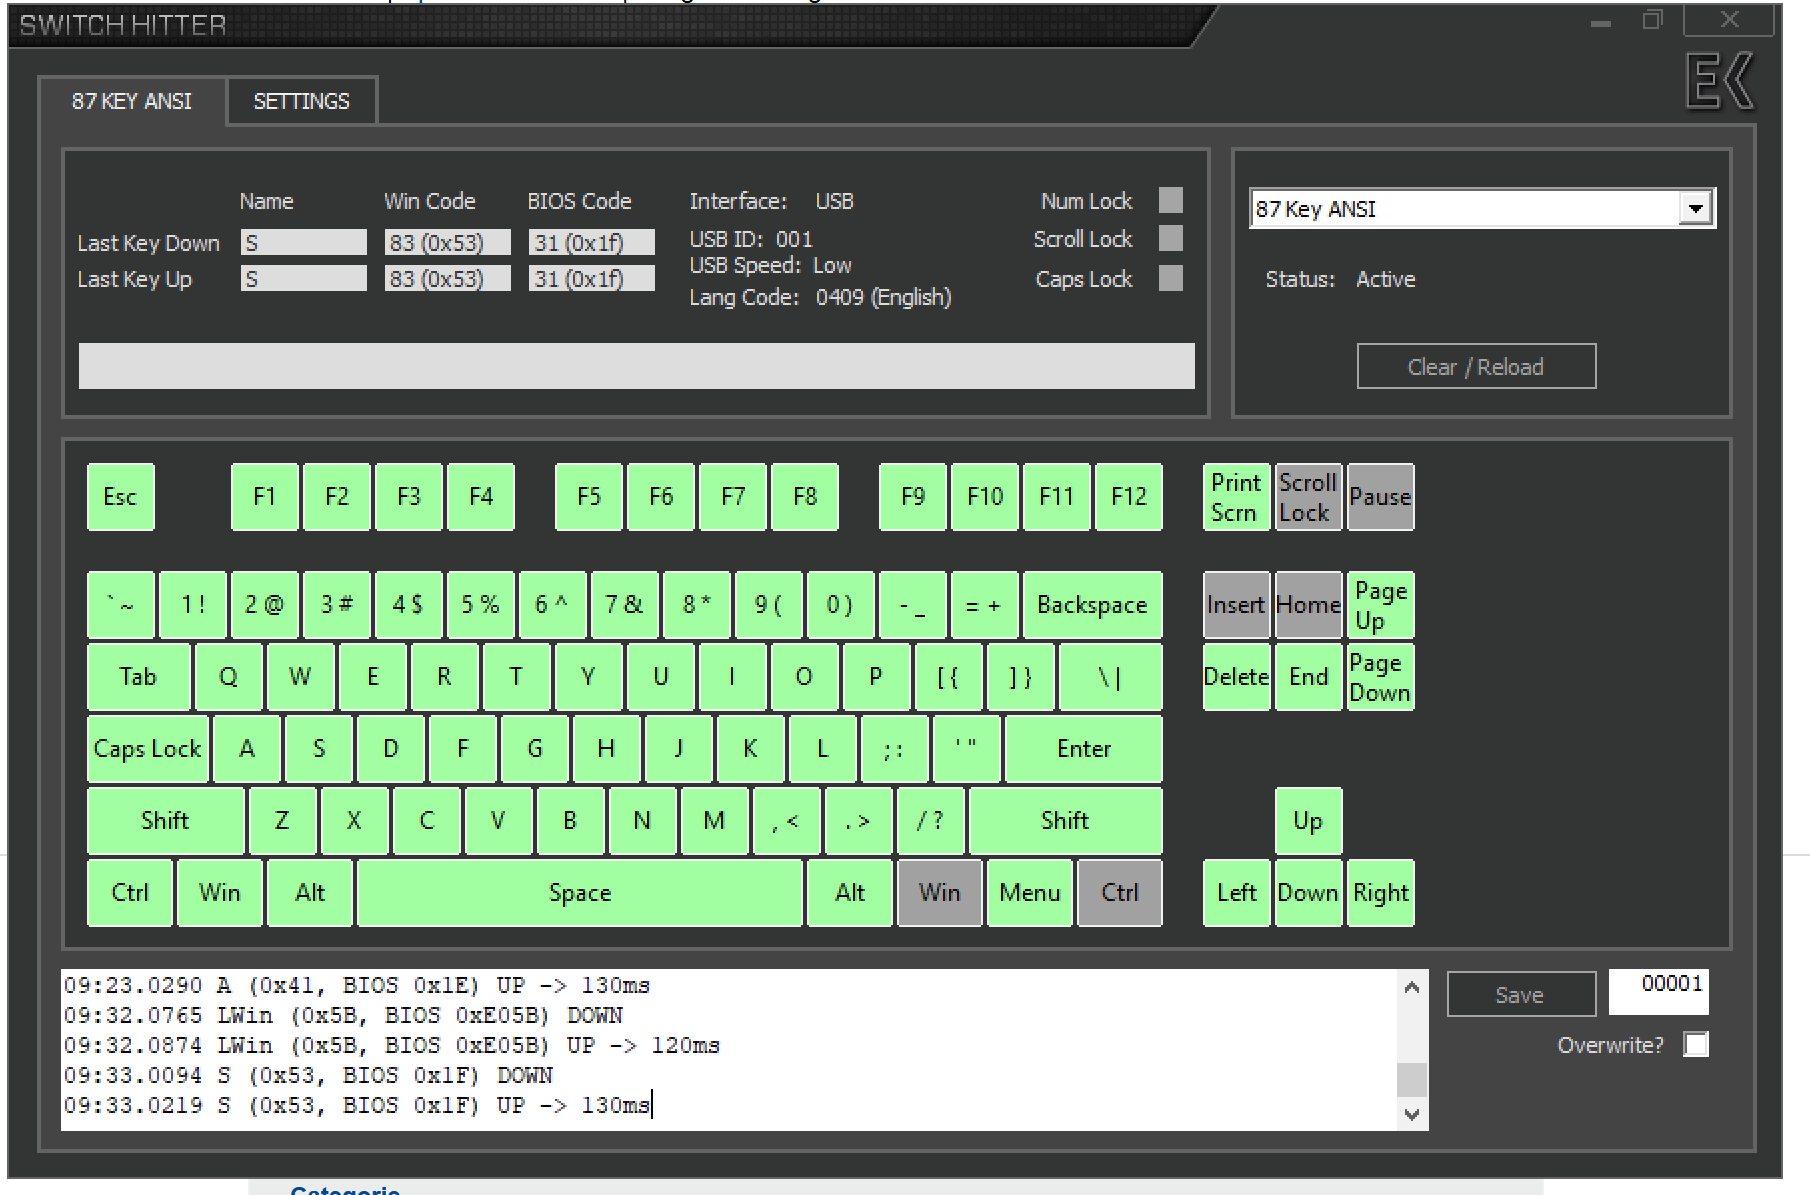
Task: Click the Up arrow key
Action: click(x=1308, y=821)
